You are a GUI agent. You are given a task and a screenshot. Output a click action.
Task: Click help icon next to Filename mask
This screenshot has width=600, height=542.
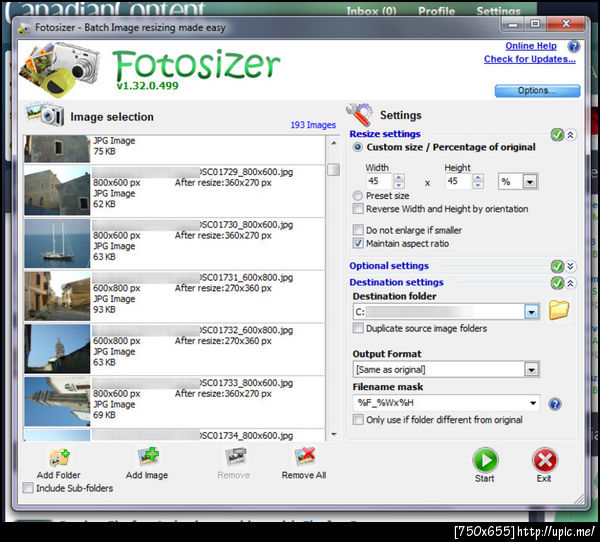pyautogui.click(x=555, y=404)
